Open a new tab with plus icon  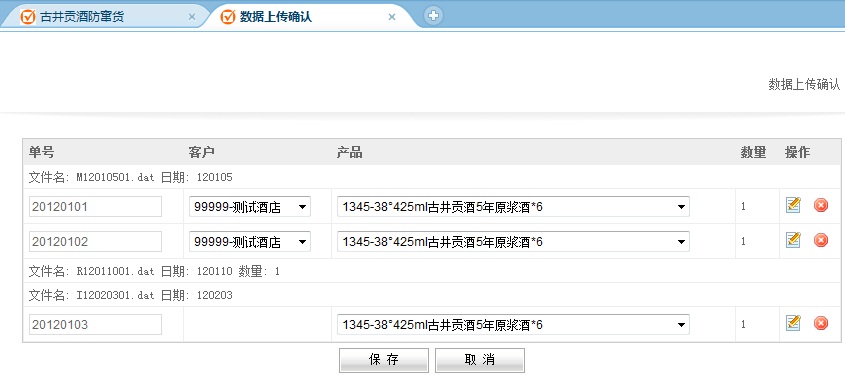[433, 16]
